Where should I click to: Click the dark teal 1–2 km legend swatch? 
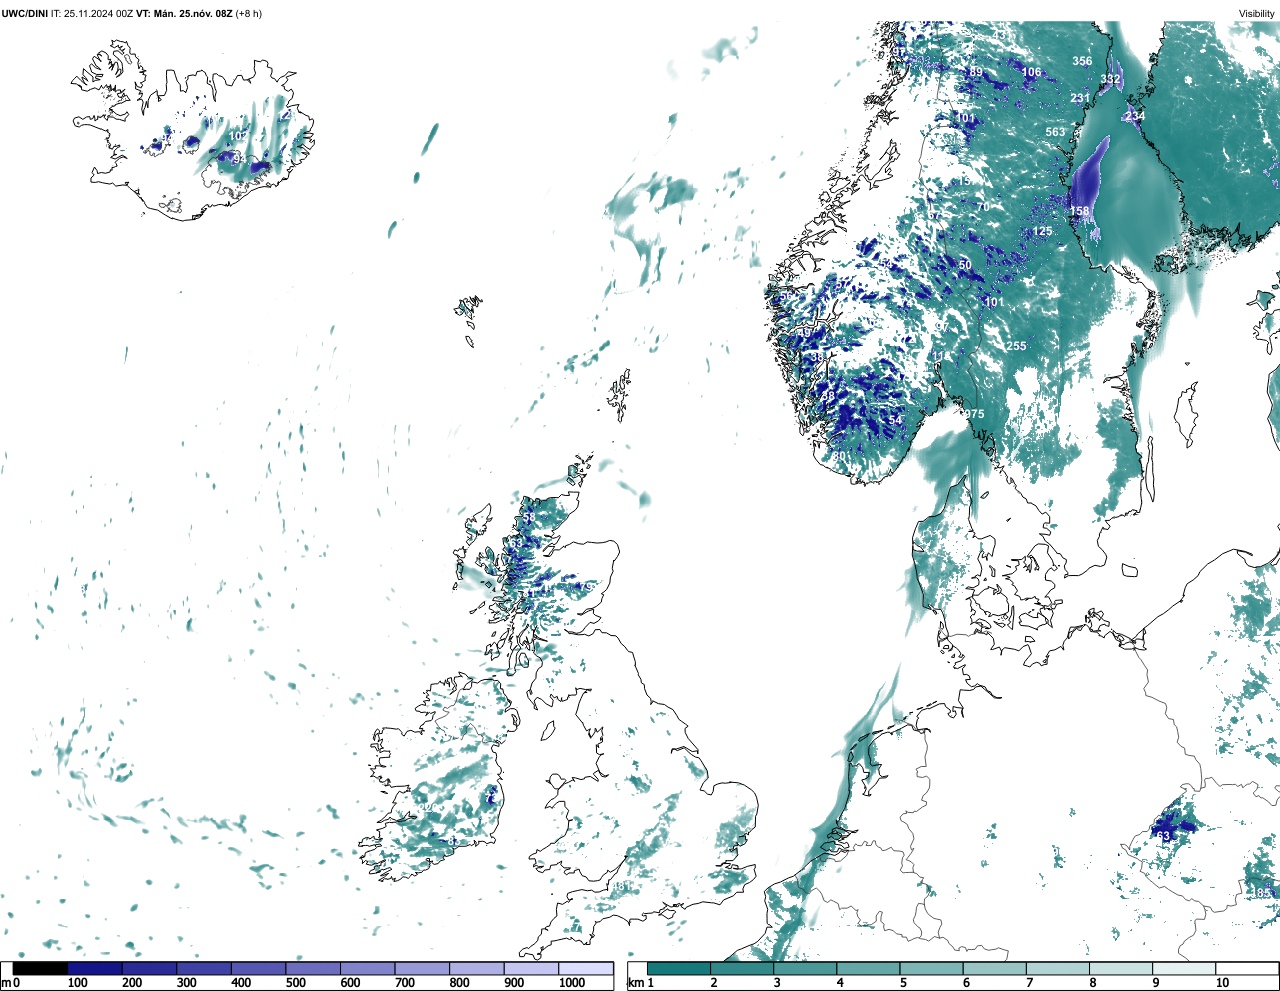click(x=679, y=969)
